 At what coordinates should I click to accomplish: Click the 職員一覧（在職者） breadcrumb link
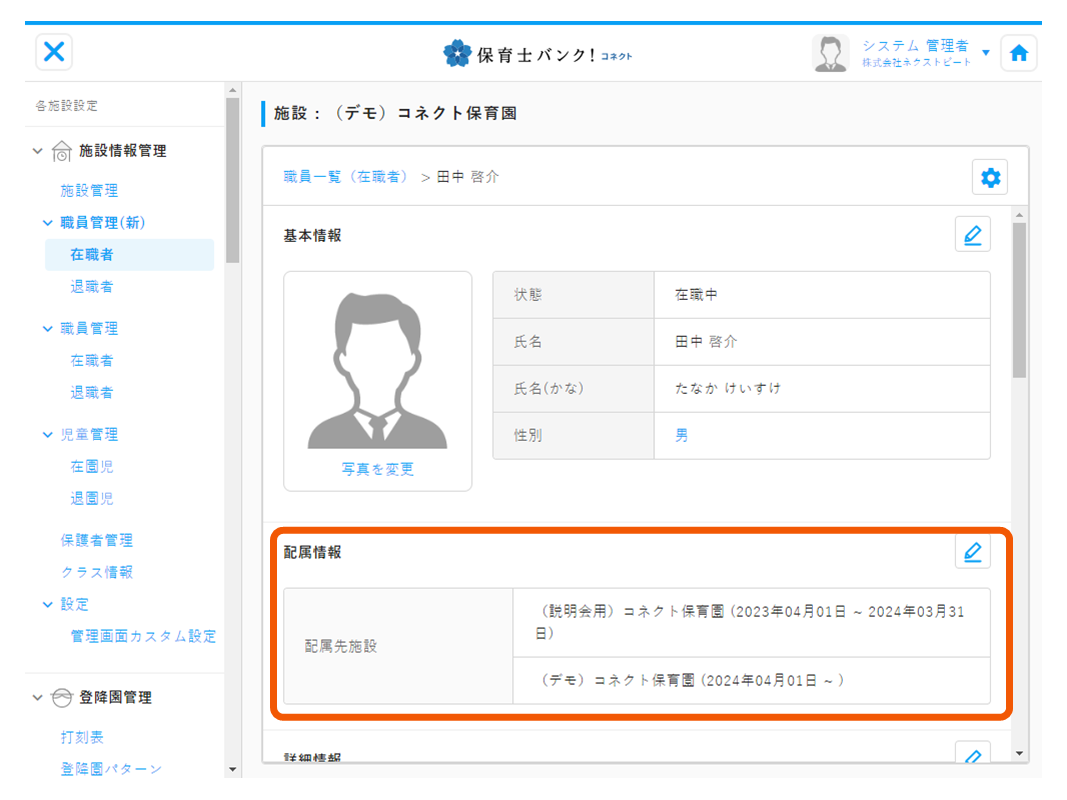[x=346, y=177]
